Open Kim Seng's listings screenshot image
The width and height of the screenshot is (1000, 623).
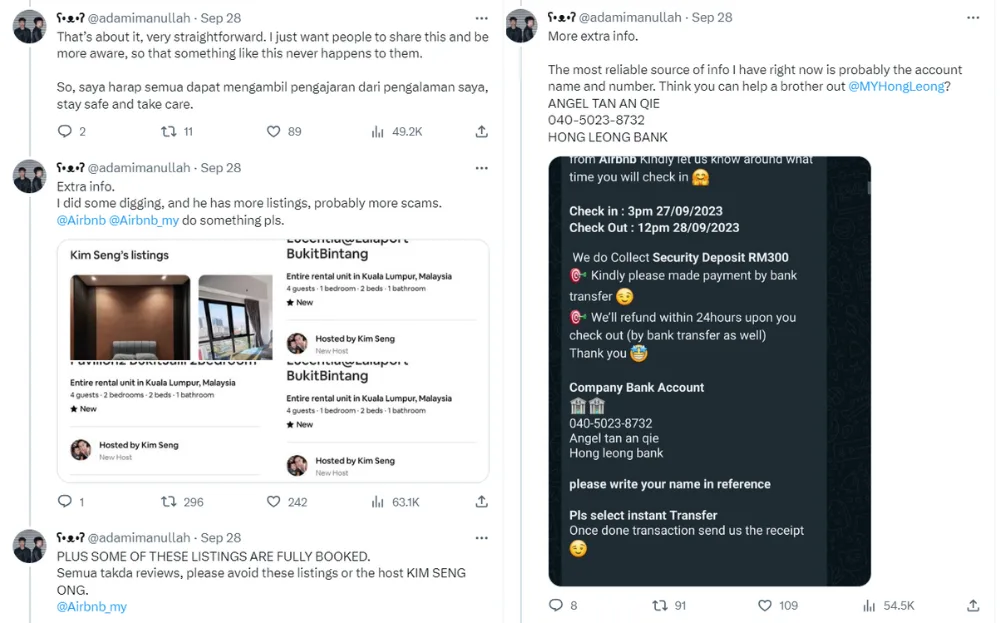[272, 361]
